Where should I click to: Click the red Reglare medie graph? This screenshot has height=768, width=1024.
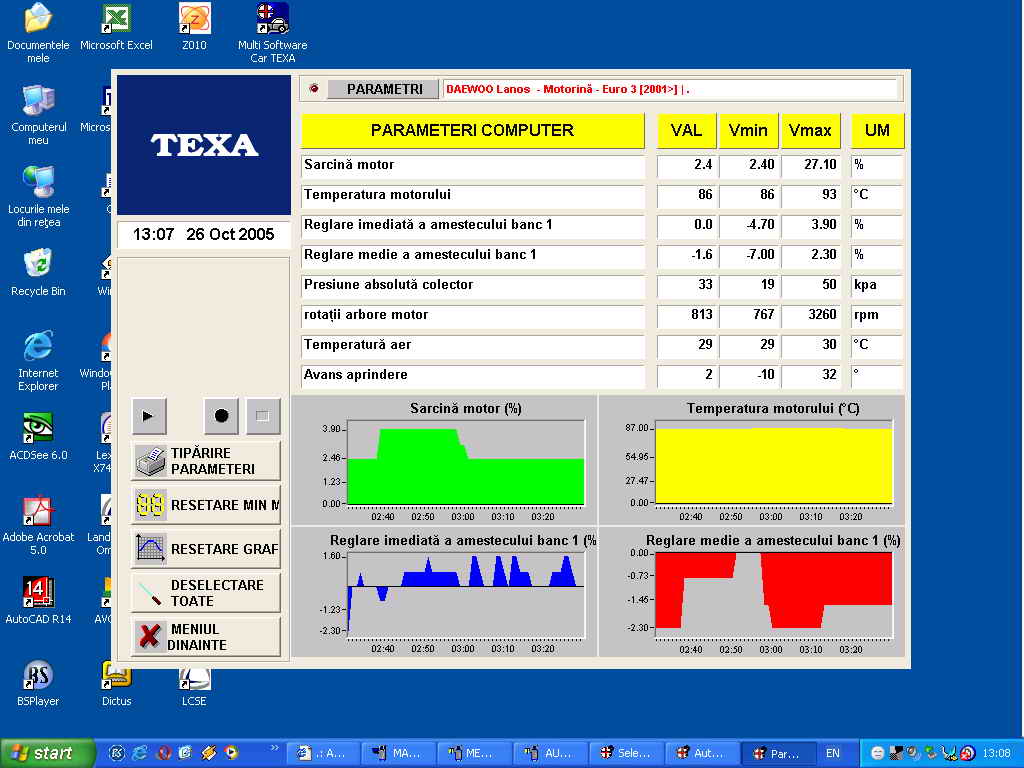[773, 594]
